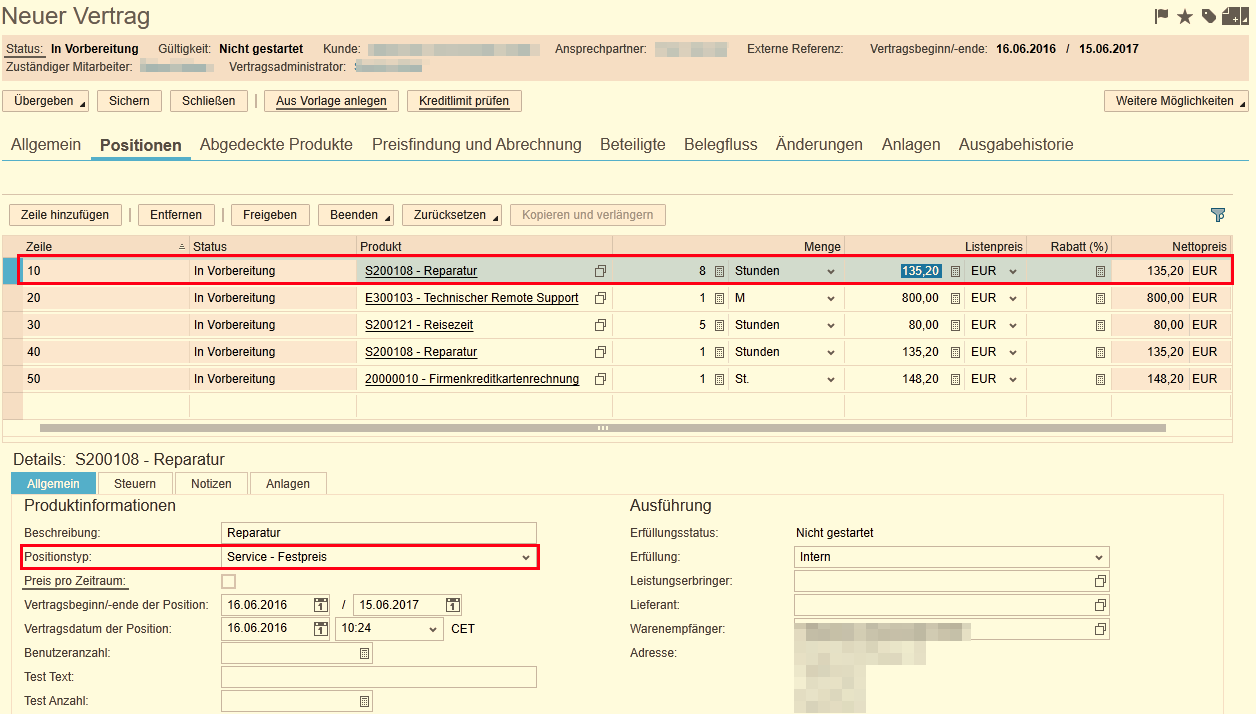Open the Abgedeckte Produkte tab
The image size is (1256, 714).
276,145
